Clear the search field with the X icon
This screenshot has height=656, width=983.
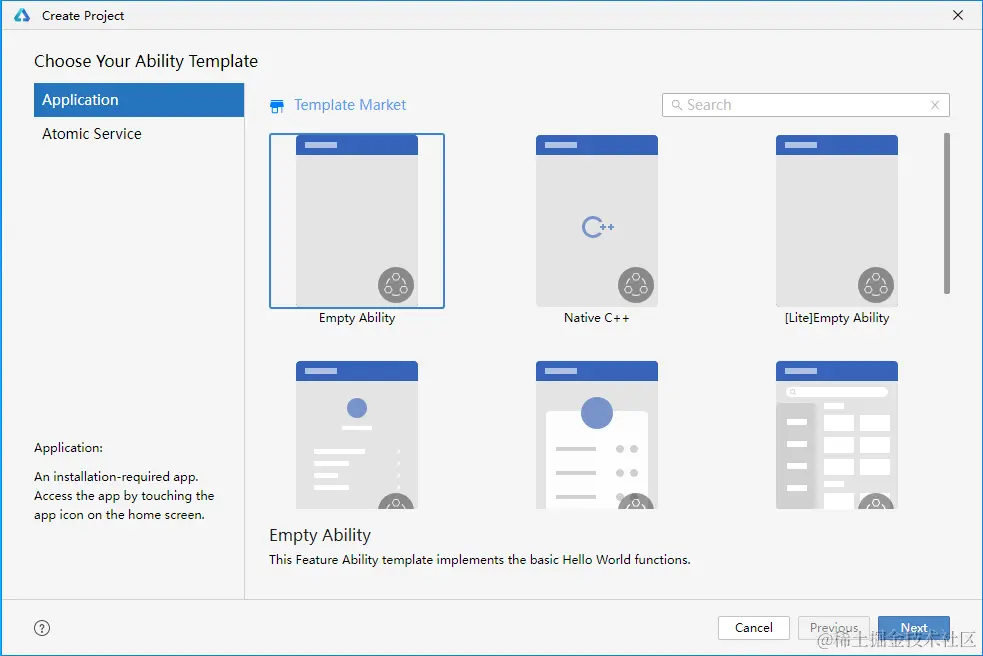(935, 105)
